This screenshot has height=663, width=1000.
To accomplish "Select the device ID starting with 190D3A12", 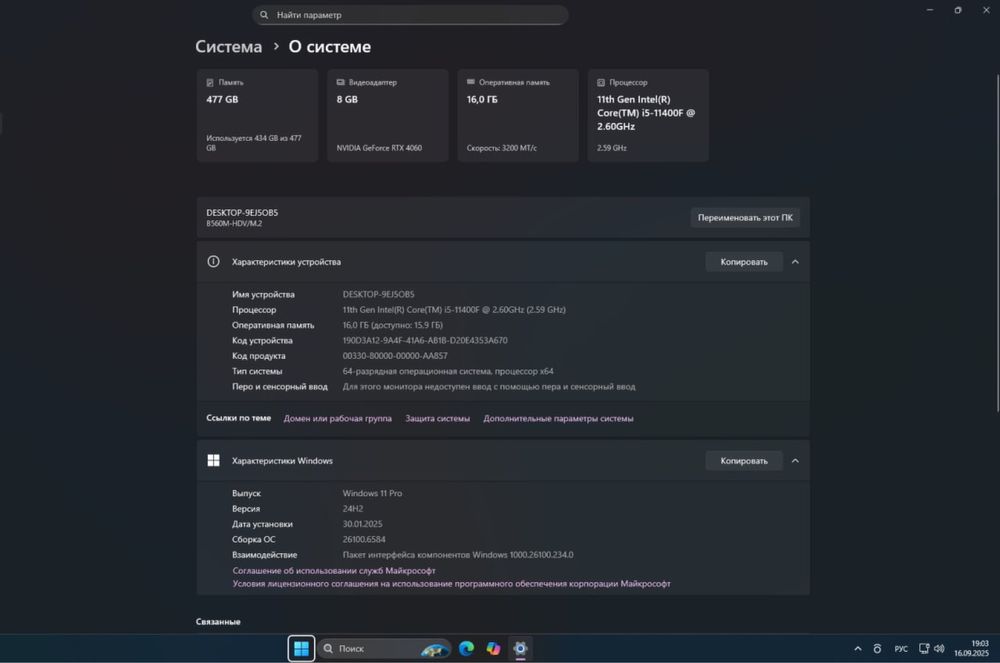I will coord(425,340).
